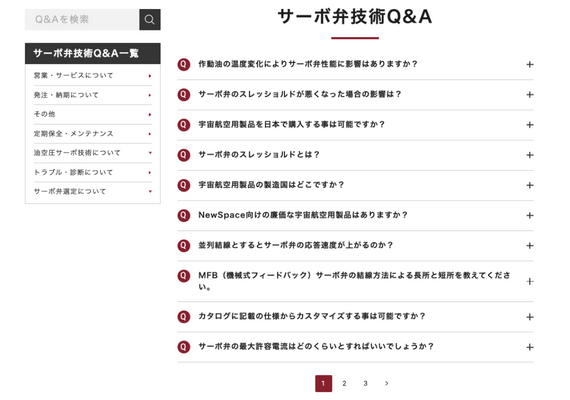This screenshot has height=400, width=570.
Task: Open 発注・納期について category
Action: (92, 95)
